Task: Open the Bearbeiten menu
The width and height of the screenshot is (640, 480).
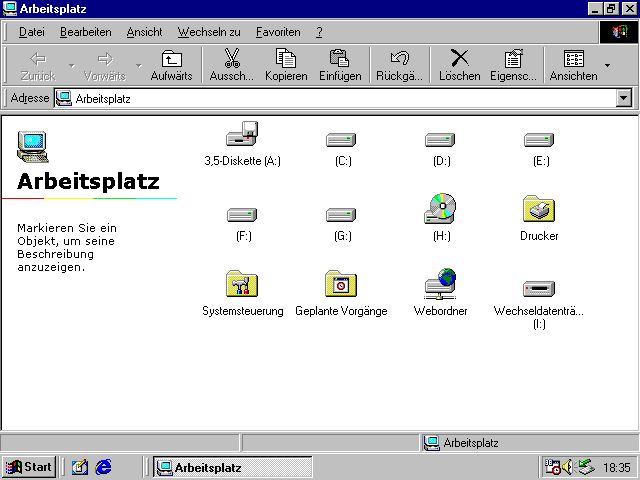Action: 85,32
